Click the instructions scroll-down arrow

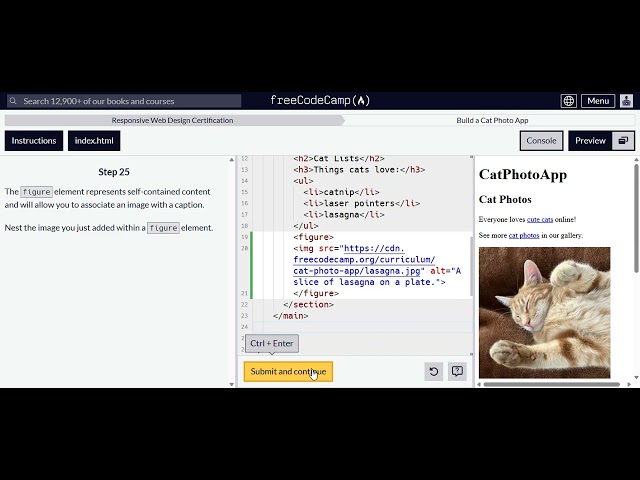tap(232, 384)
